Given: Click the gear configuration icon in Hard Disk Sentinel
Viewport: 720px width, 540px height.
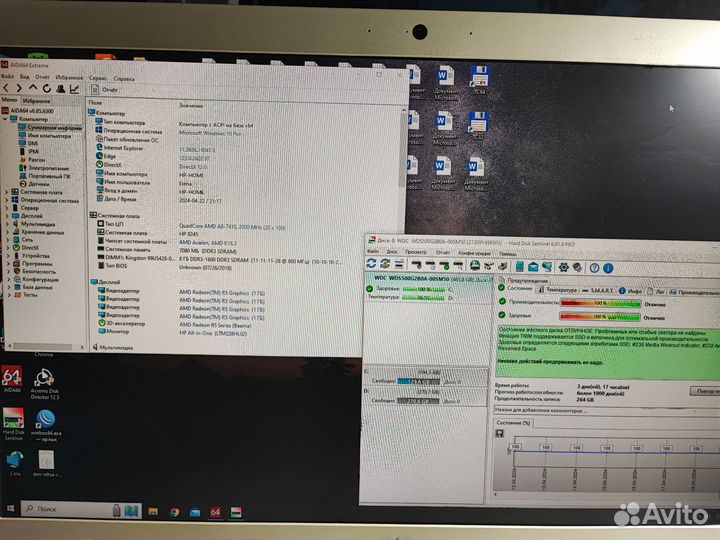Looking at the screenshot, I should click(x=563, y=267).
